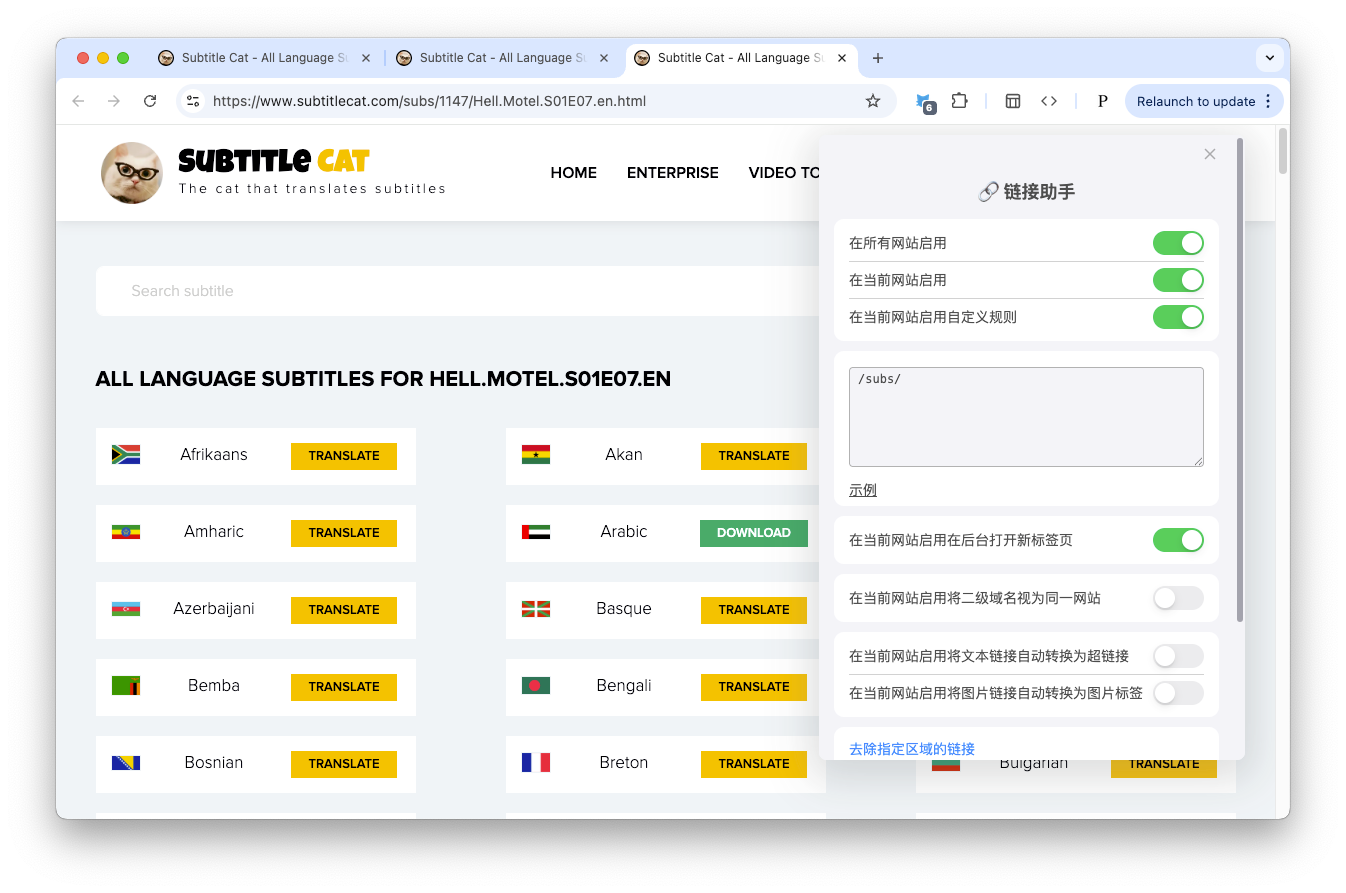Click inside the Search subtitle field

click(x=450, y=291)
